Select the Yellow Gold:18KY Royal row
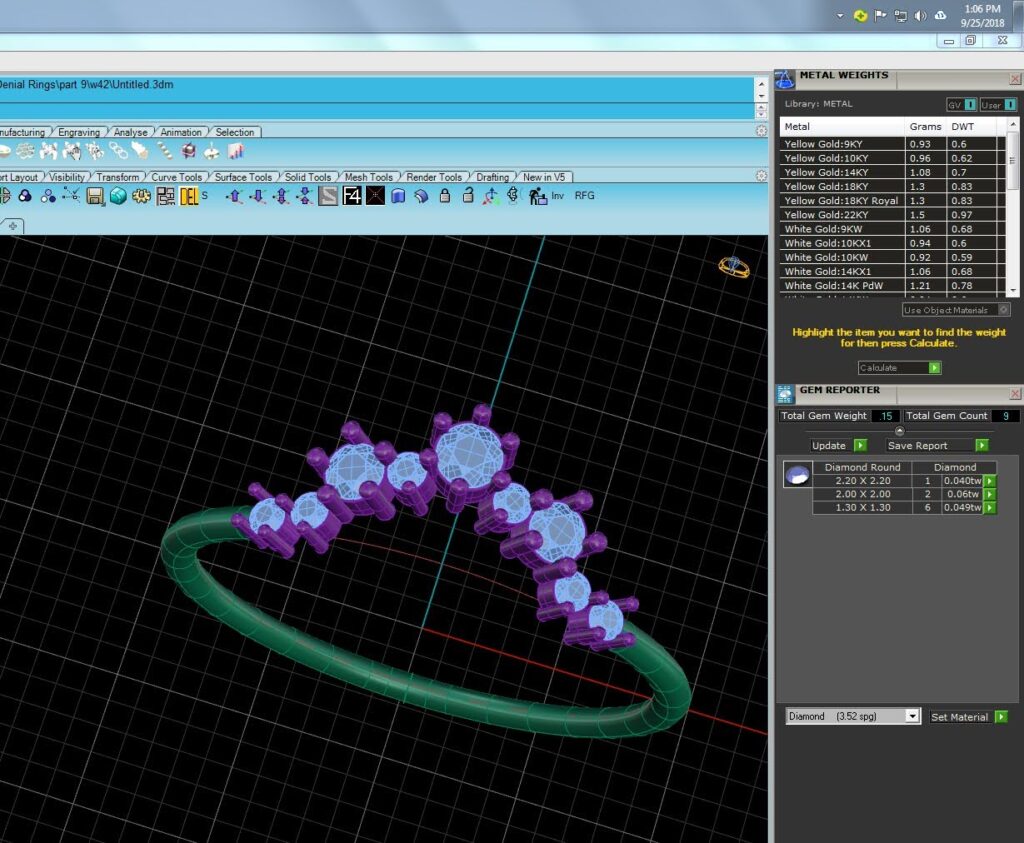The image size is (1024, 843). (x=892, y=200)
